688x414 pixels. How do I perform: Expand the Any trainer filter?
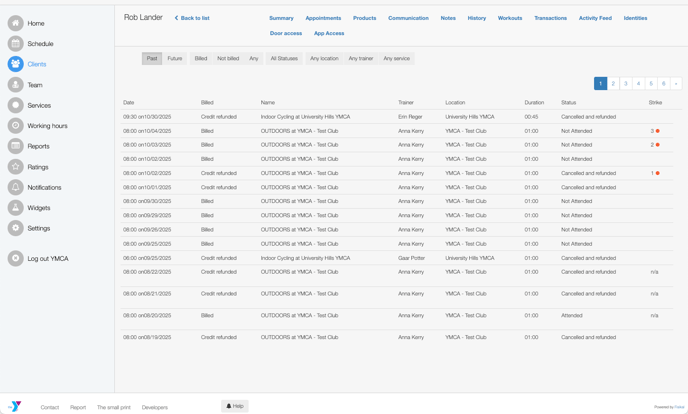pyautogui.click(x=361, y=59)
